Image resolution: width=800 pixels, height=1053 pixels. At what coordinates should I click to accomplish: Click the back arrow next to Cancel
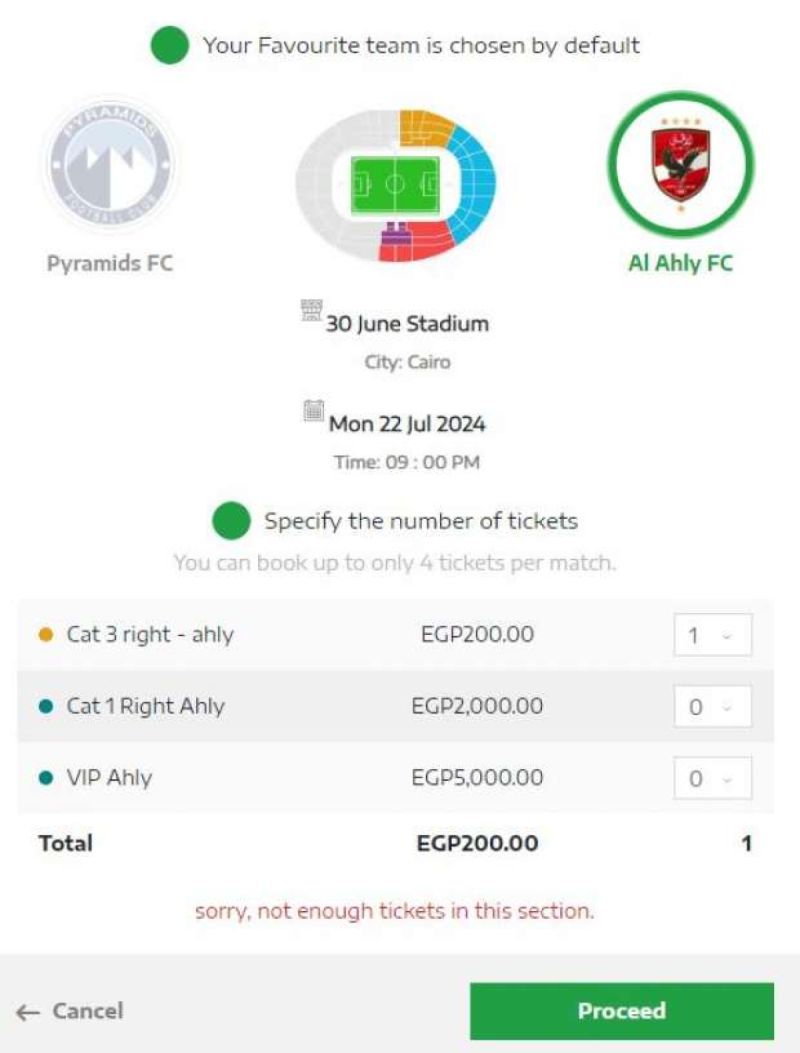tap(28, 1012)
